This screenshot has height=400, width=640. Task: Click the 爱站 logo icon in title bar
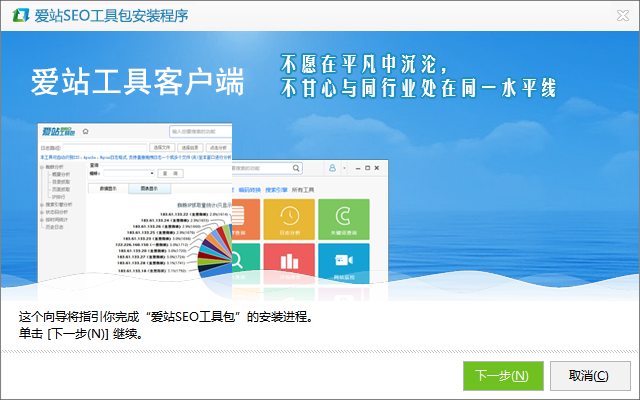click(20, 16)
